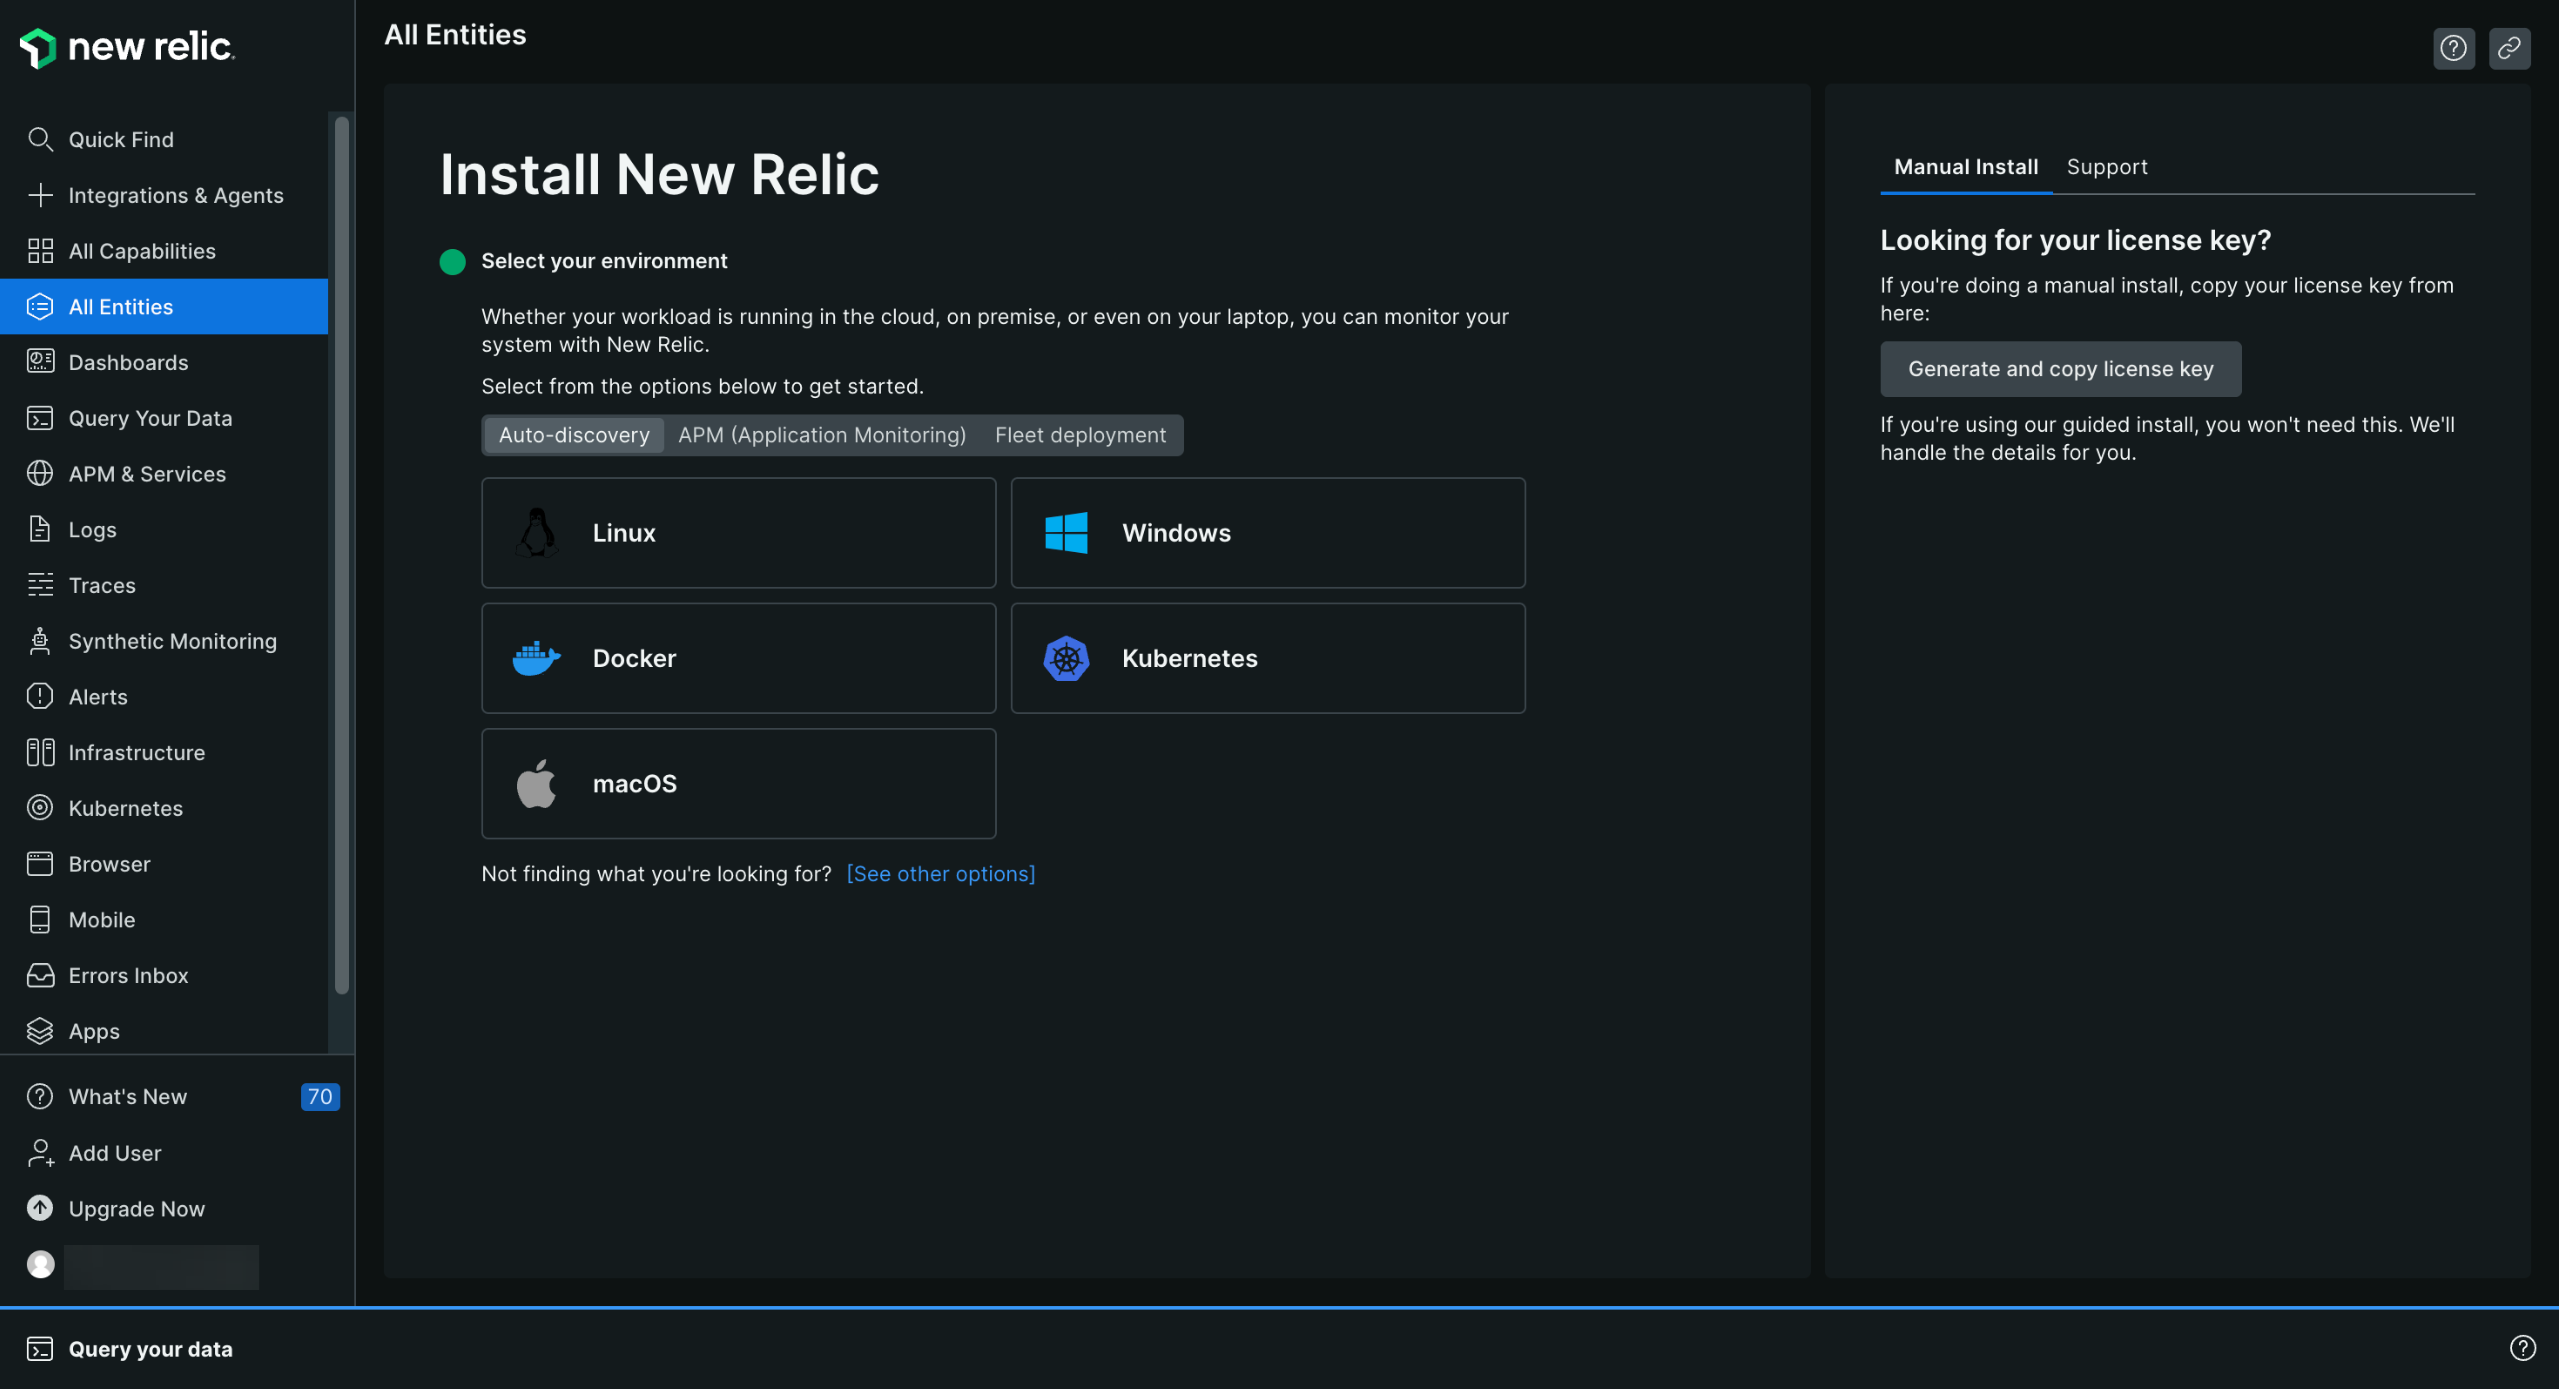Click the user avatar icon at bottom
This screenshot has width=2559, height=1389.
pyautogui.click(x=40, y=1265)
